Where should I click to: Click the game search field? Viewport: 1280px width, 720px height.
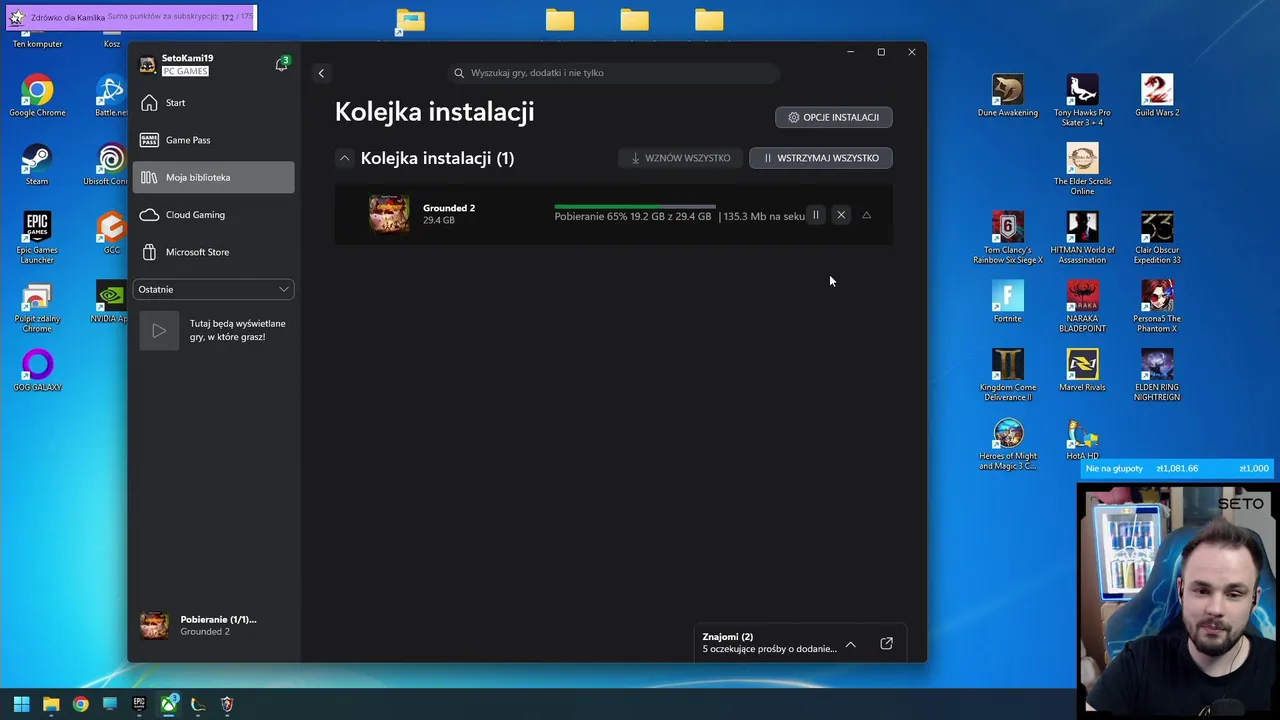point(614,73)
